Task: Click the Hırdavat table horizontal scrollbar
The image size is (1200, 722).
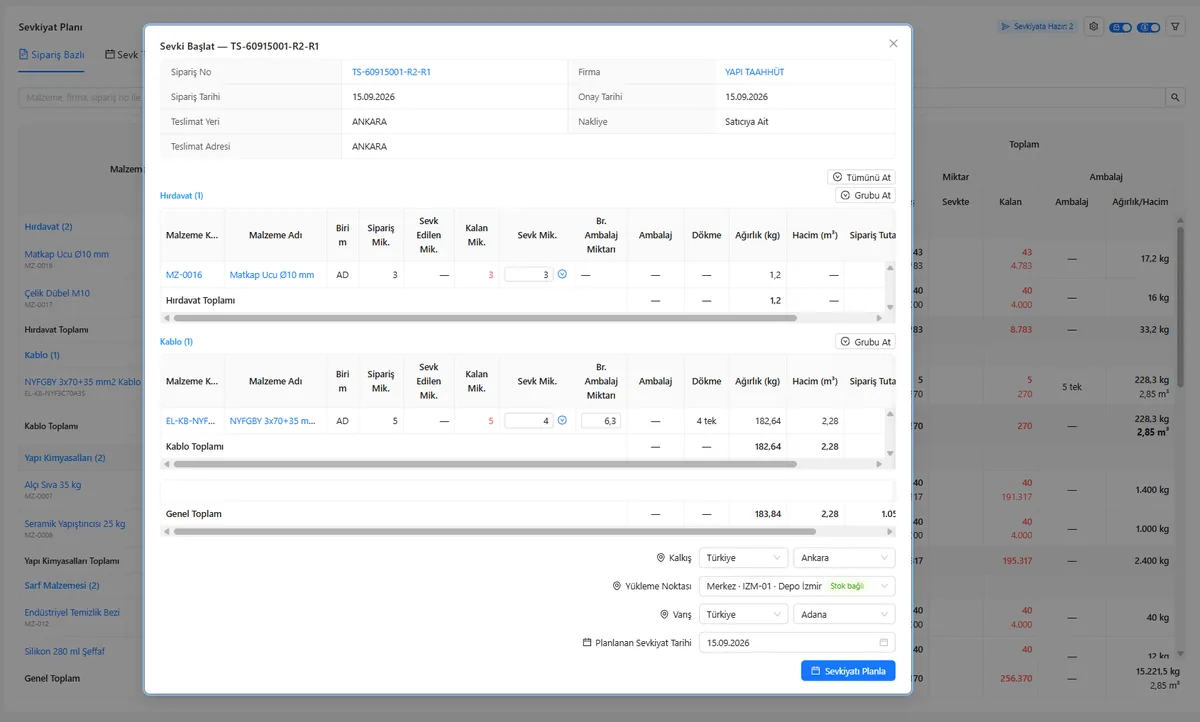Action: point(484,318)
